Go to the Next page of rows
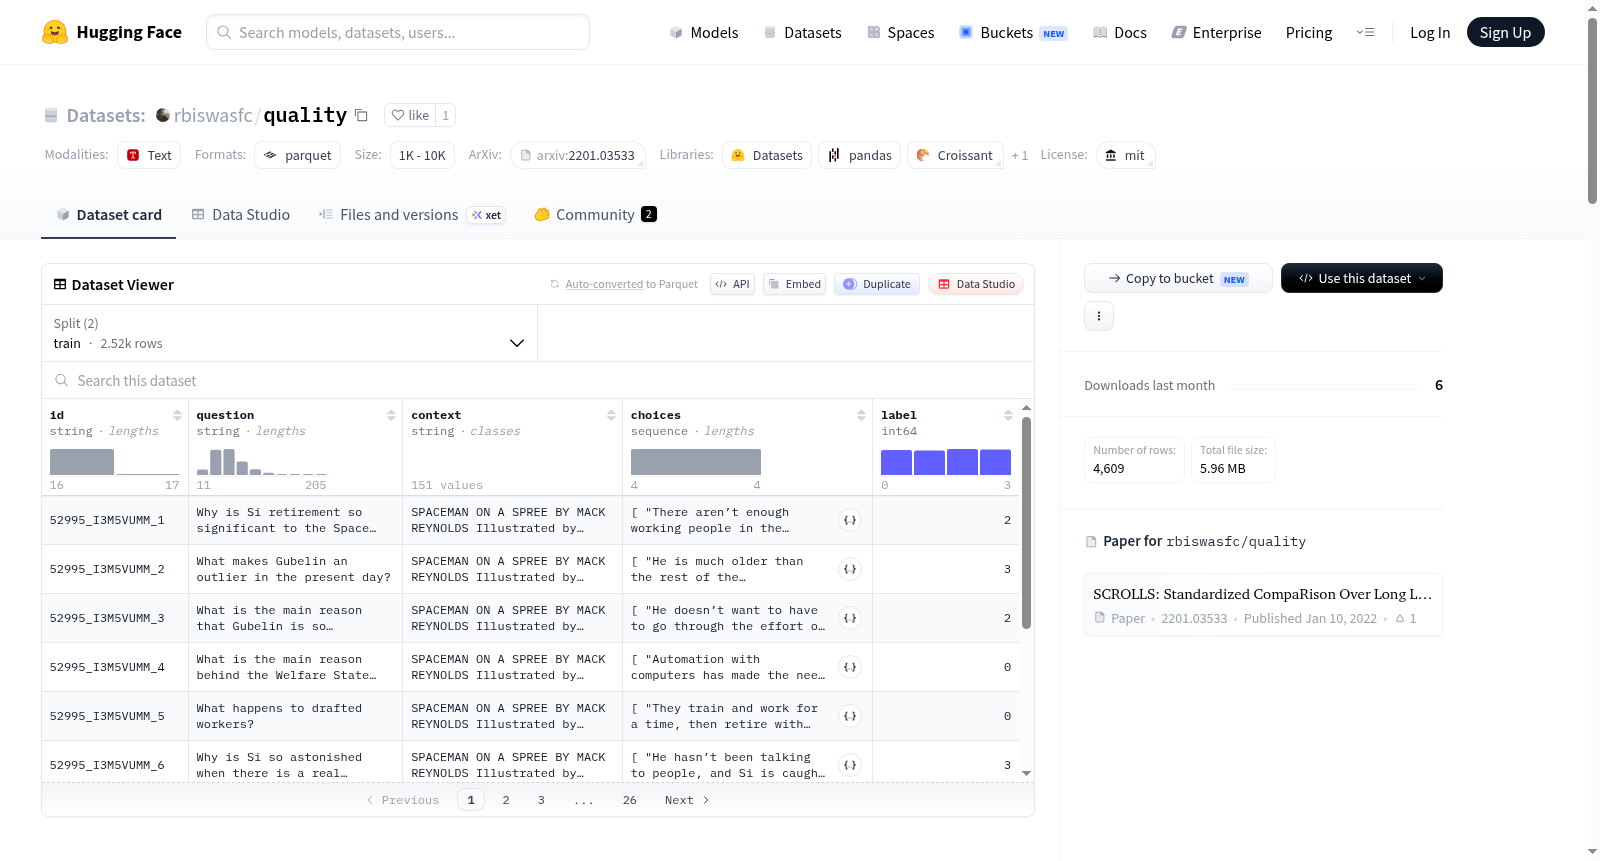The height and width of the screenshot is (861, 1600). [x=687, y=800]
